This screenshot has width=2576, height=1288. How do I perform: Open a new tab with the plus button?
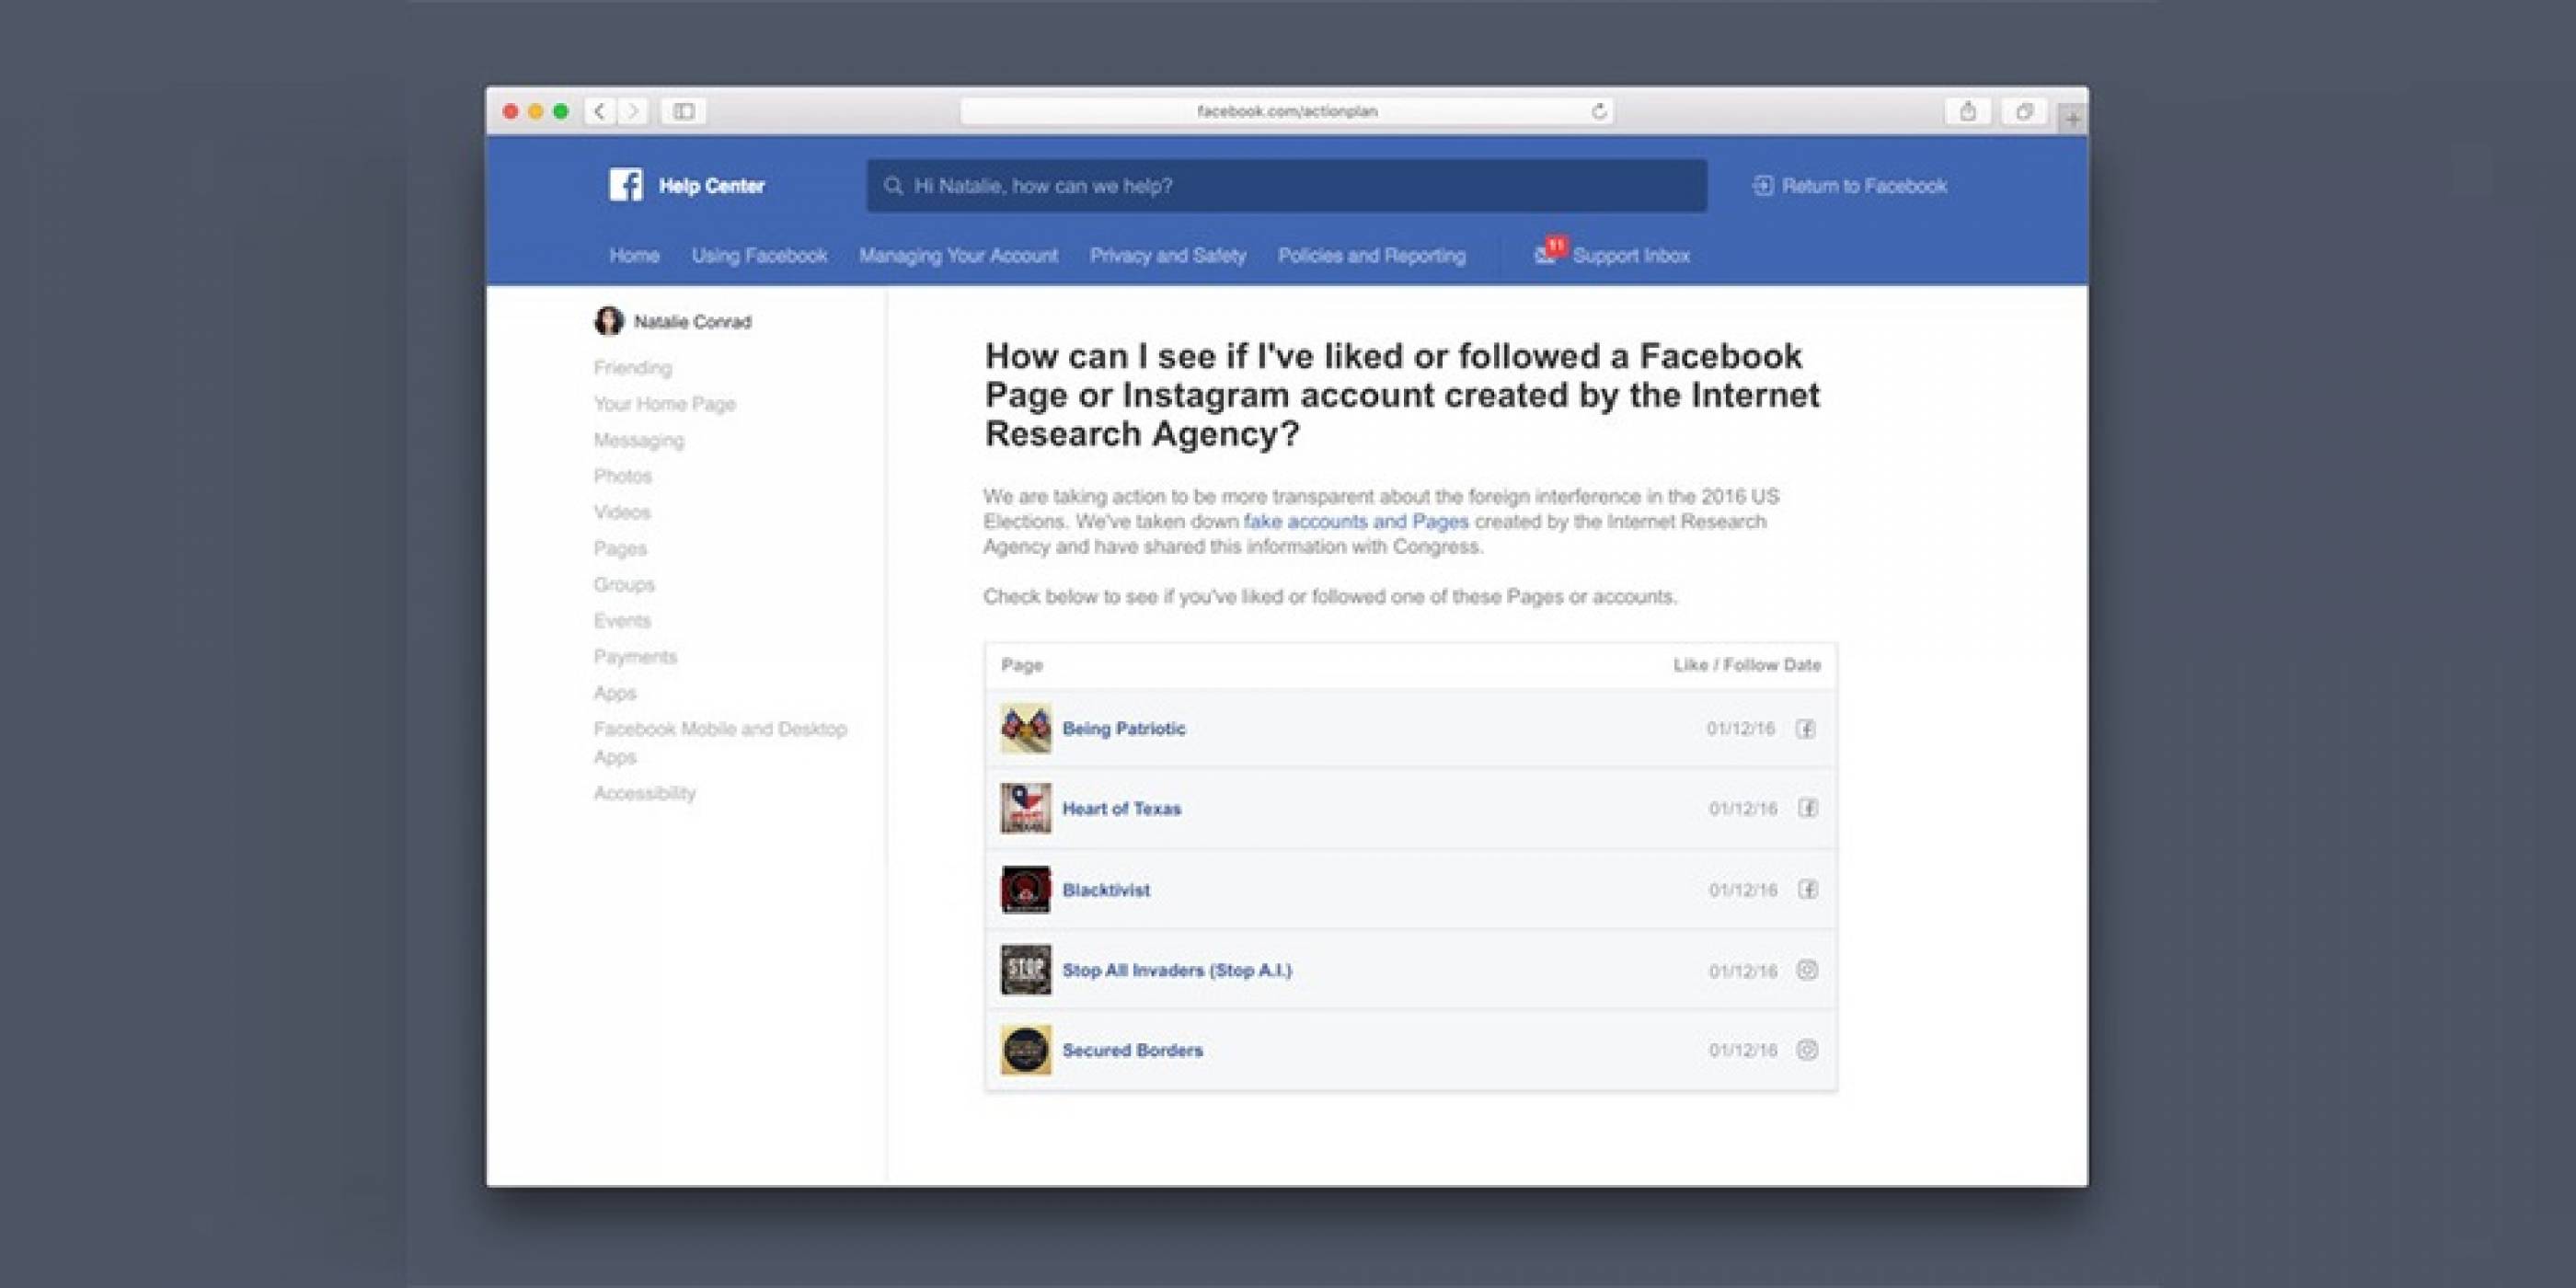pos(2073,119)
